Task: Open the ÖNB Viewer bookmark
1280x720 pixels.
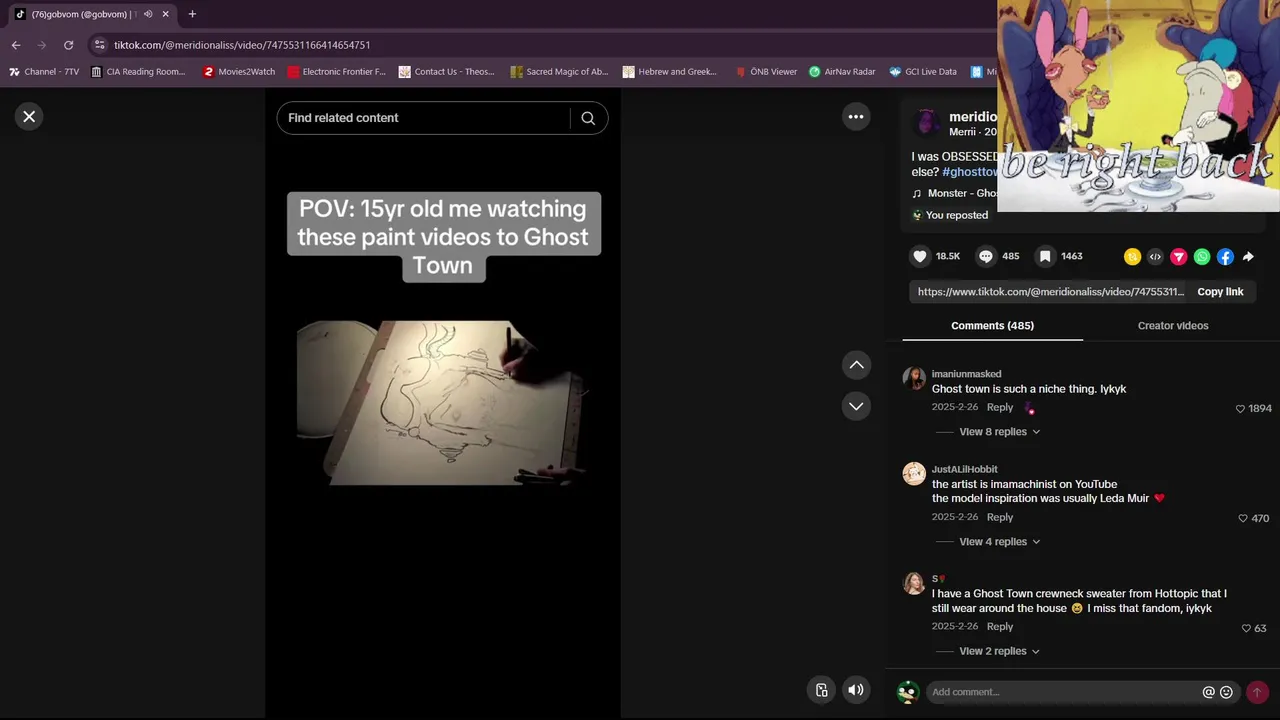Action: tap(765, 72)
